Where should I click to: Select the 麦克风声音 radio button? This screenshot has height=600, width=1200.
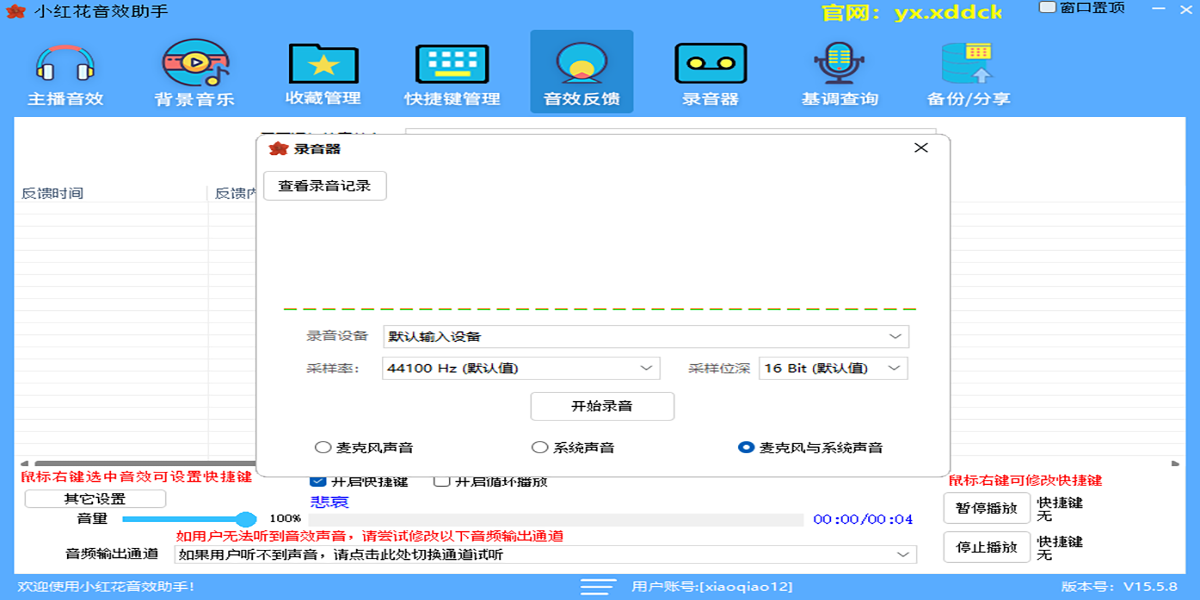point(322,448)
